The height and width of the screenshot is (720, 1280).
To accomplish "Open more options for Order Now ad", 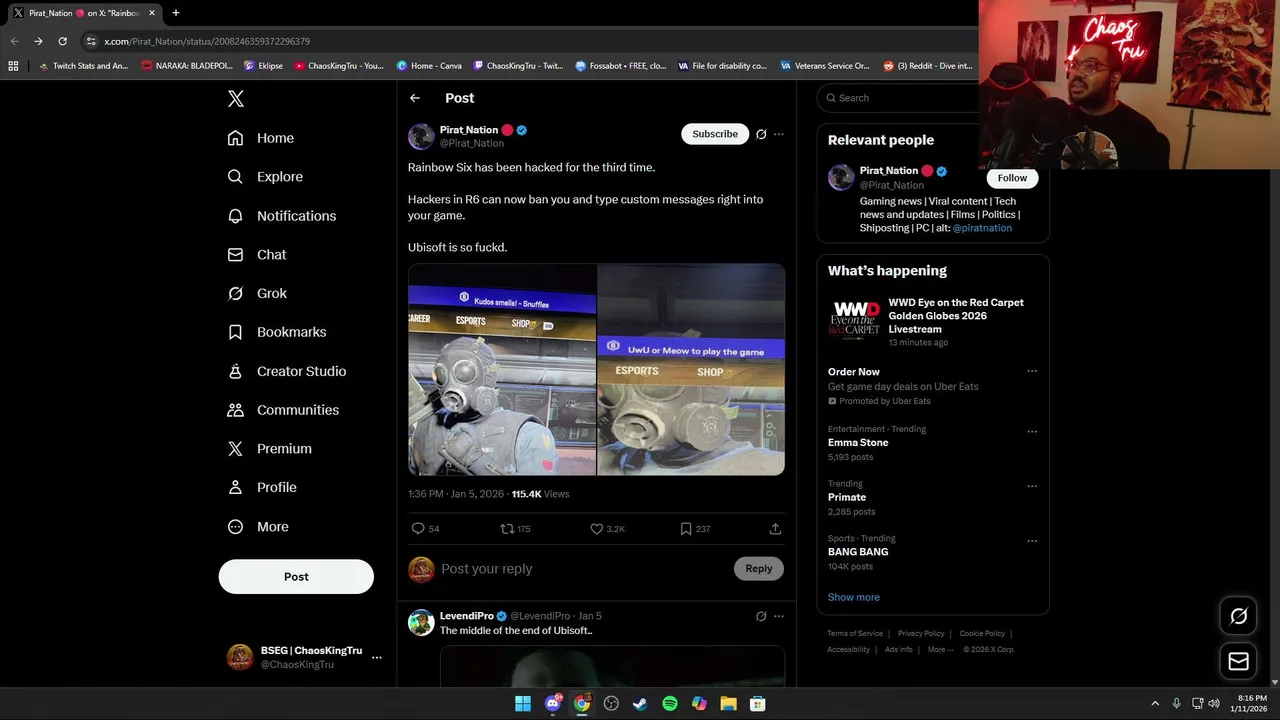I will click(1032, 372).
